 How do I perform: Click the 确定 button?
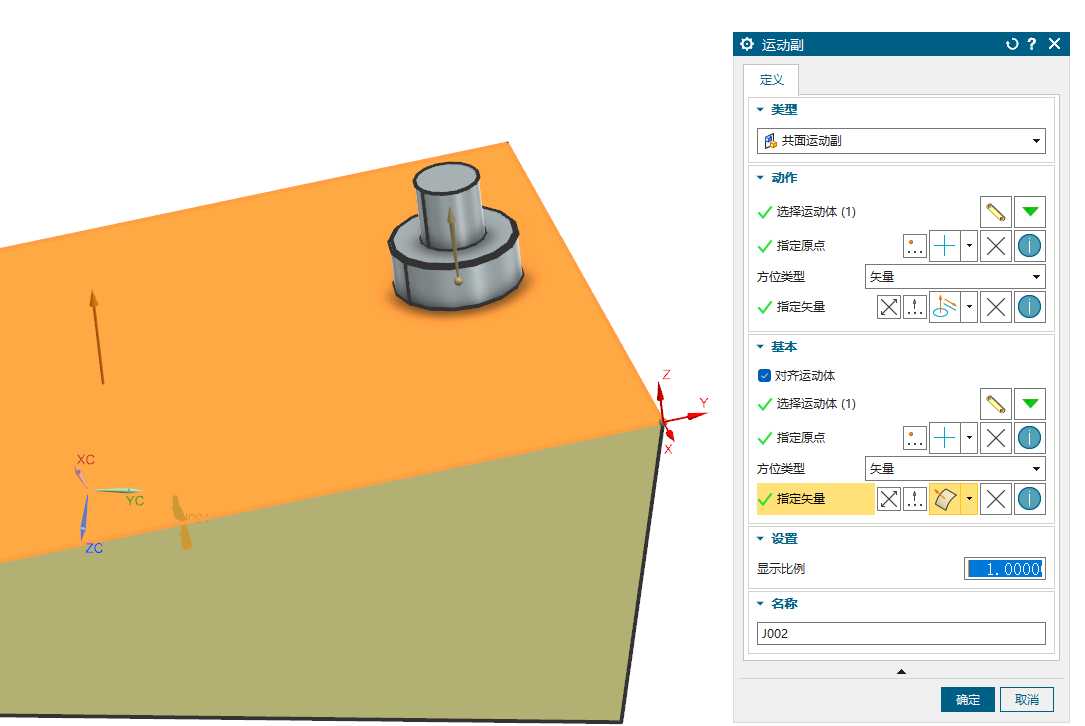(967, 699)
